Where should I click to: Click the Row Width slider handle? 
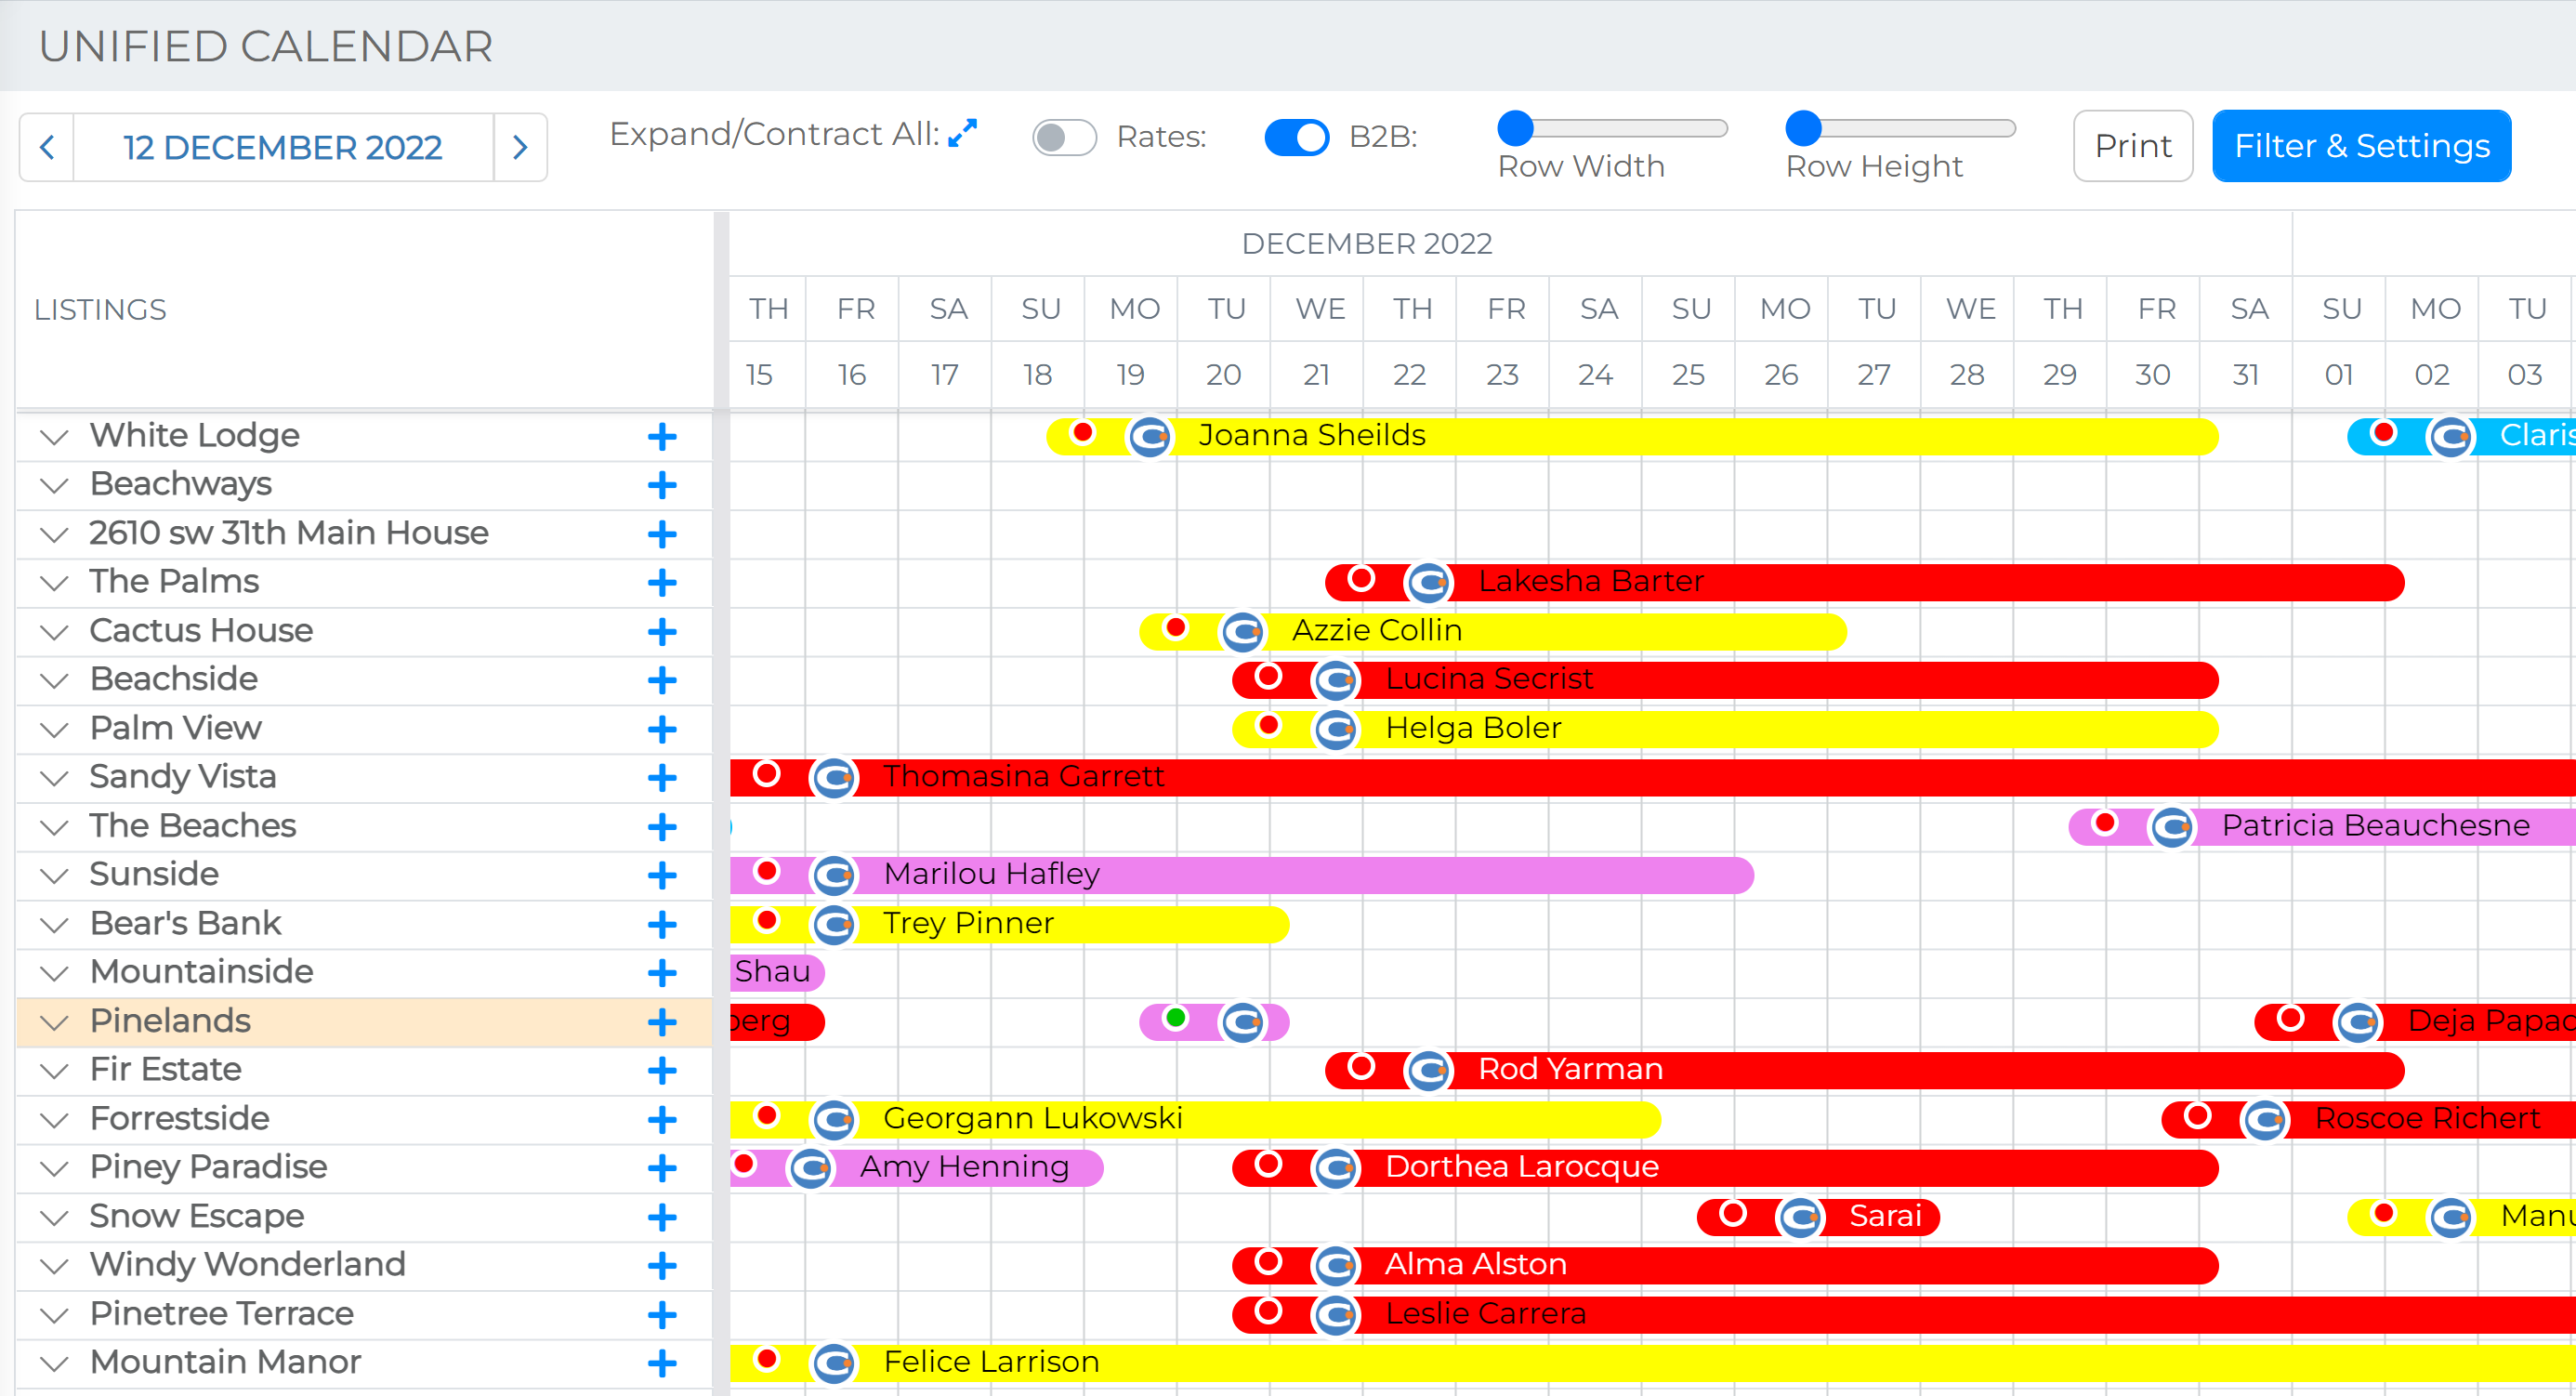tap(1515, 128)
